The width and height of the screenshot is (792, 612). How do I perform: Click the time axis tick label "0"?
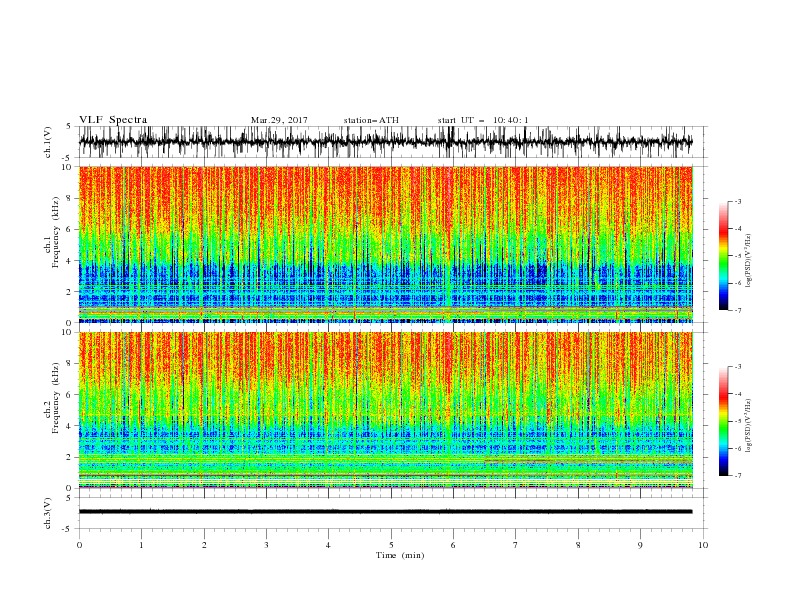pyautogui.click(x=79, y=545)
